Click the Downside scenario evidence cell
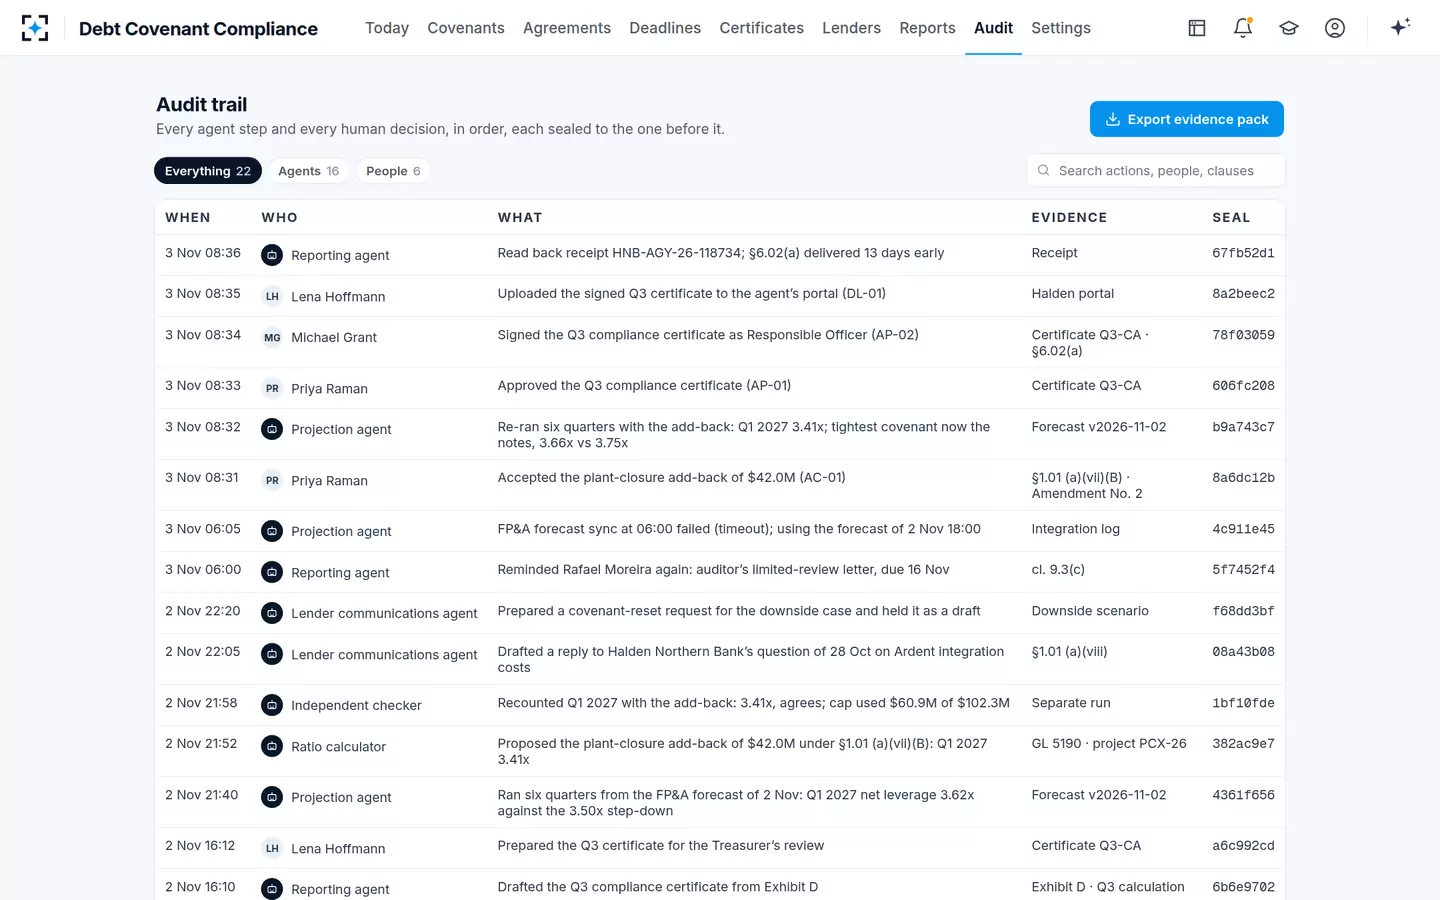 pyautogui.click(x=1090, y=611)
